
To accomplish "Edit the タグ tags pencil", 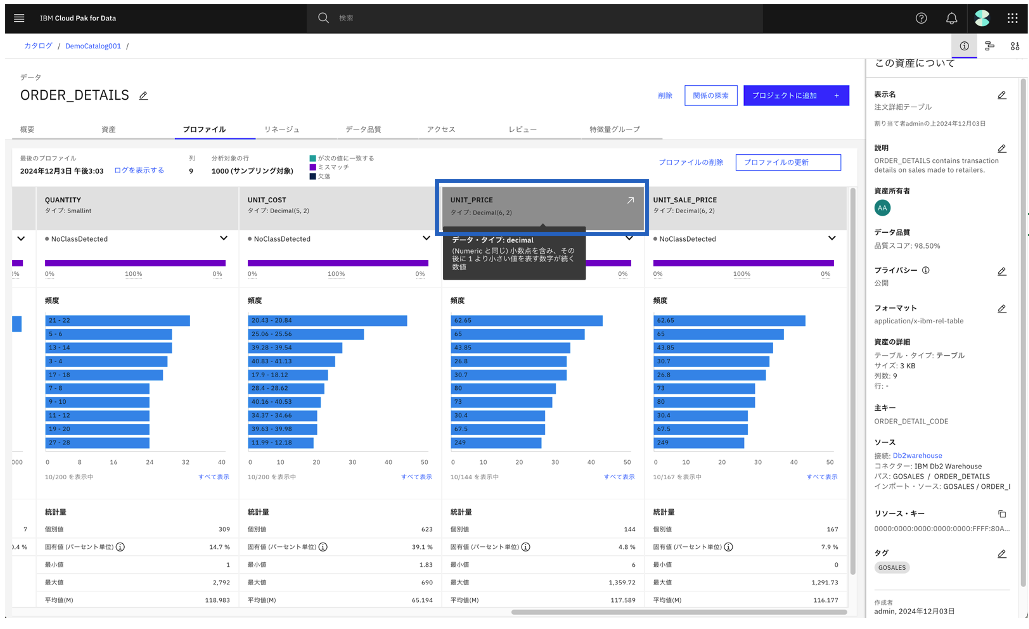I will click(1001, 553).
